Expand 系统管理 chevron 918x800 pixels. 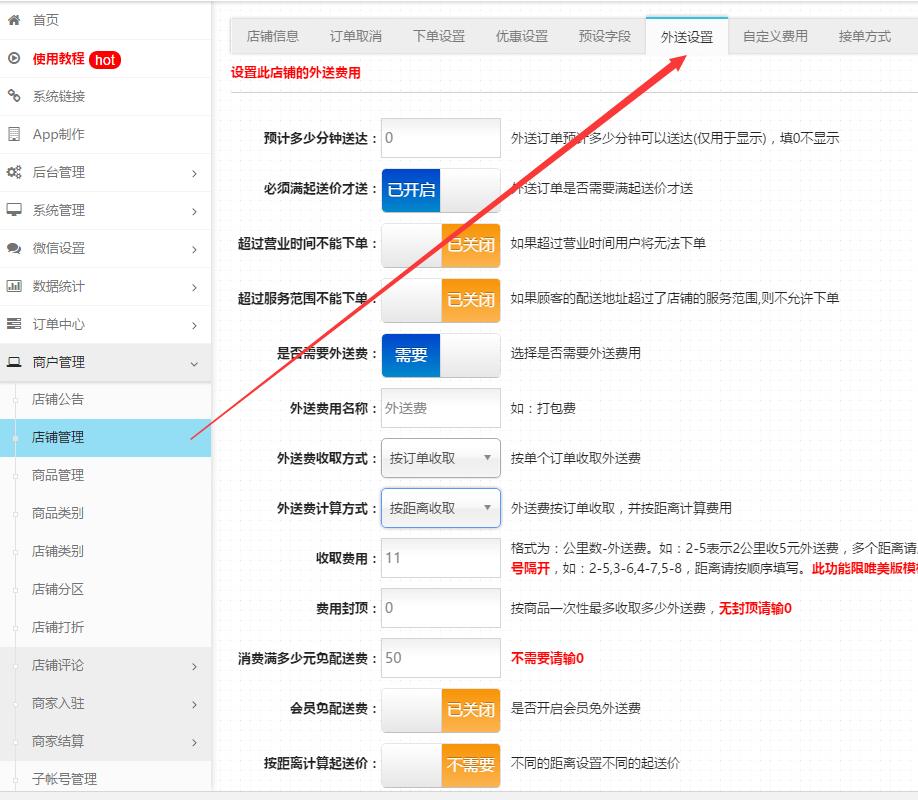coord(194,211)
